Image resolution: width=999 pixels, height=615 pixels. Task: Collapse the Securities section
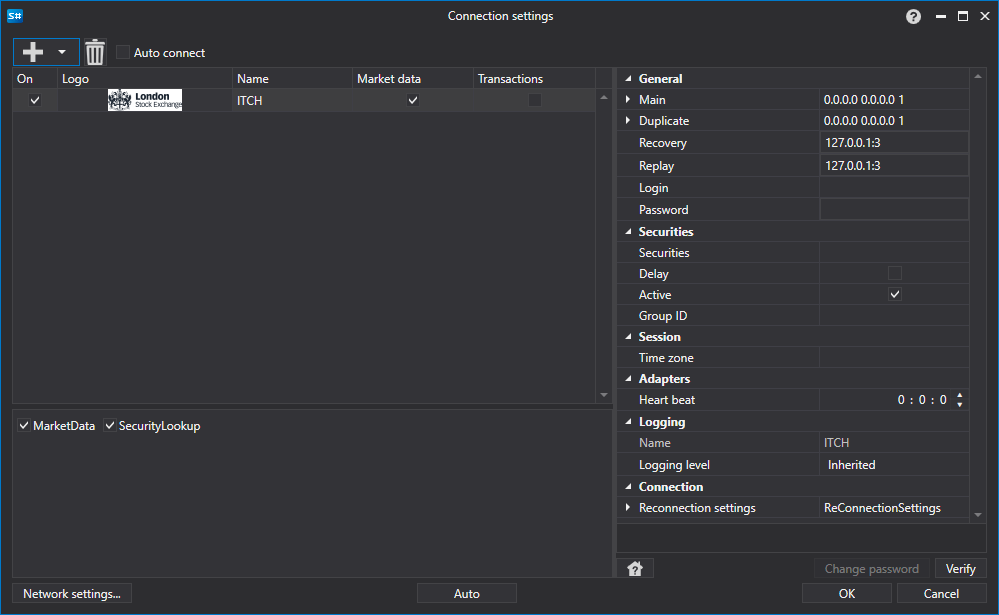point(628,231)
